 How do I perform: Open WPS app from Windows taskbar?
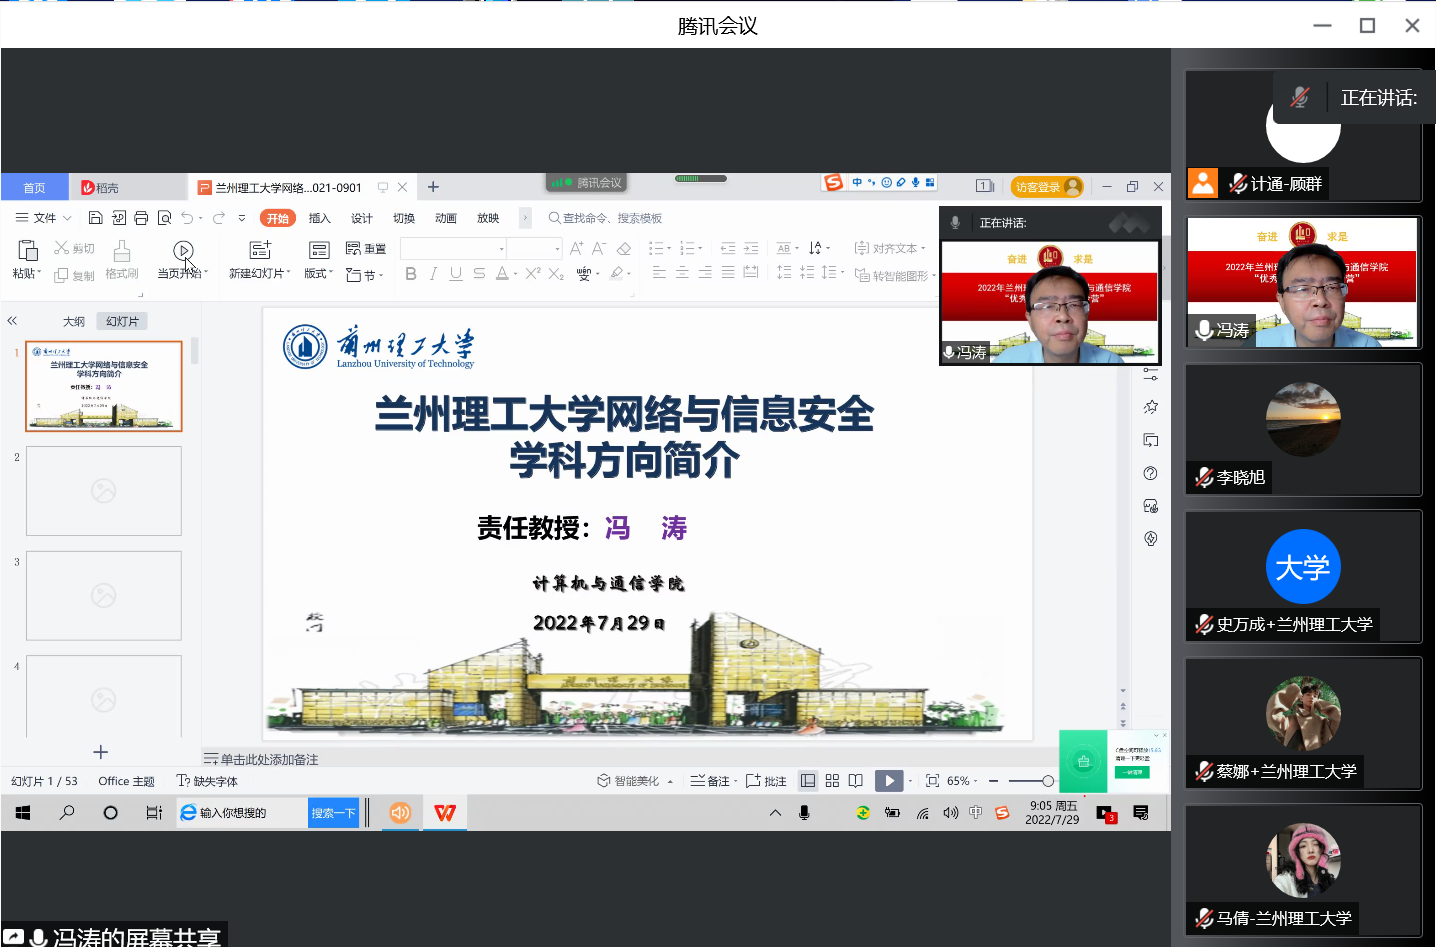[445, 813]
